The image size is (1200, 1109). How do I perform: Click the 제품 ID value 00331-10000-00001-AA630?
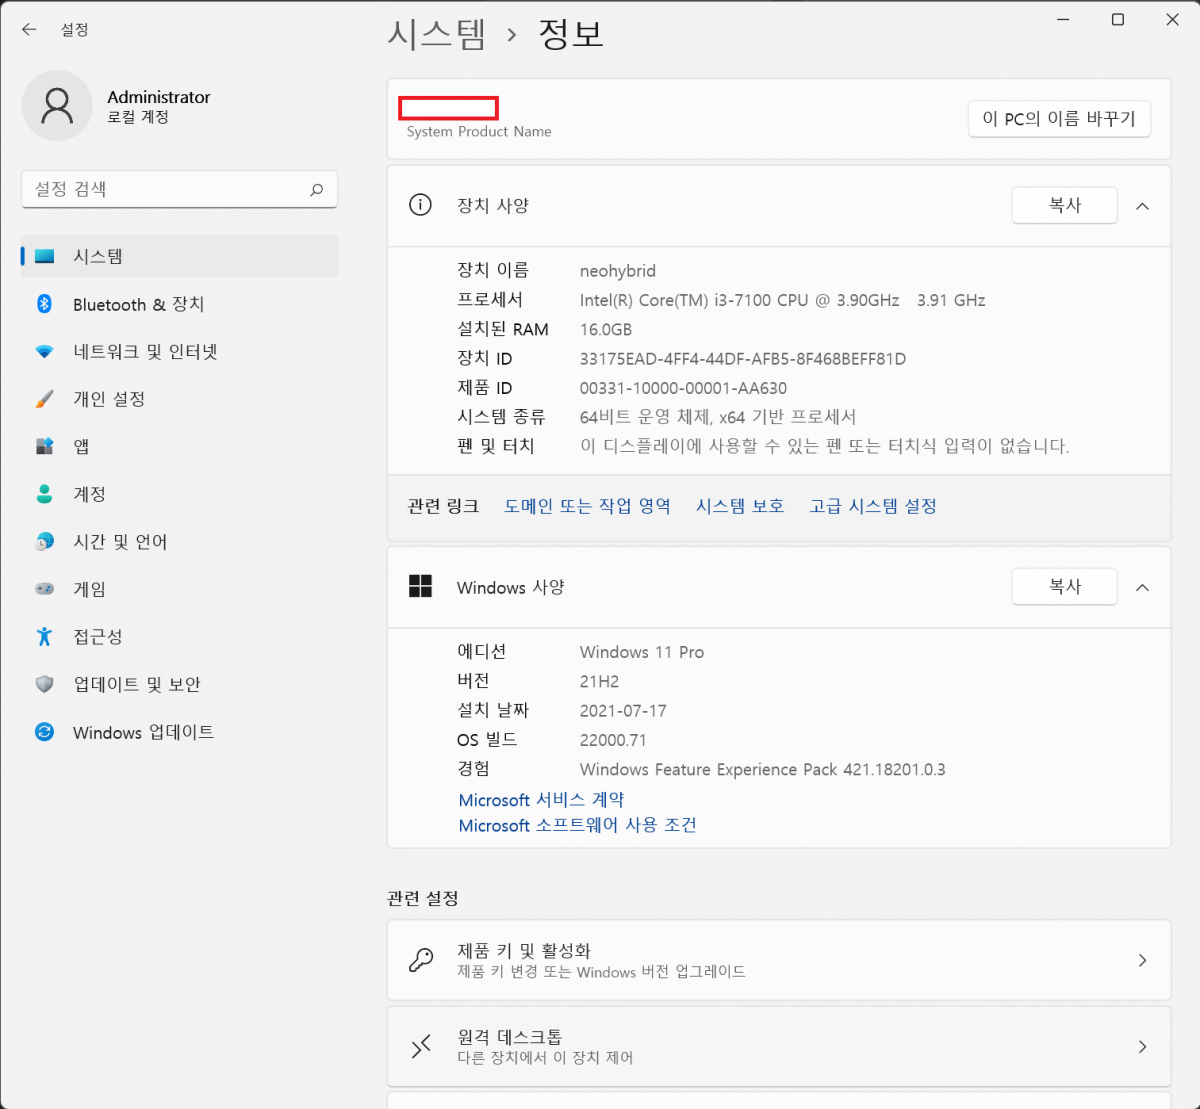(683, 388)
